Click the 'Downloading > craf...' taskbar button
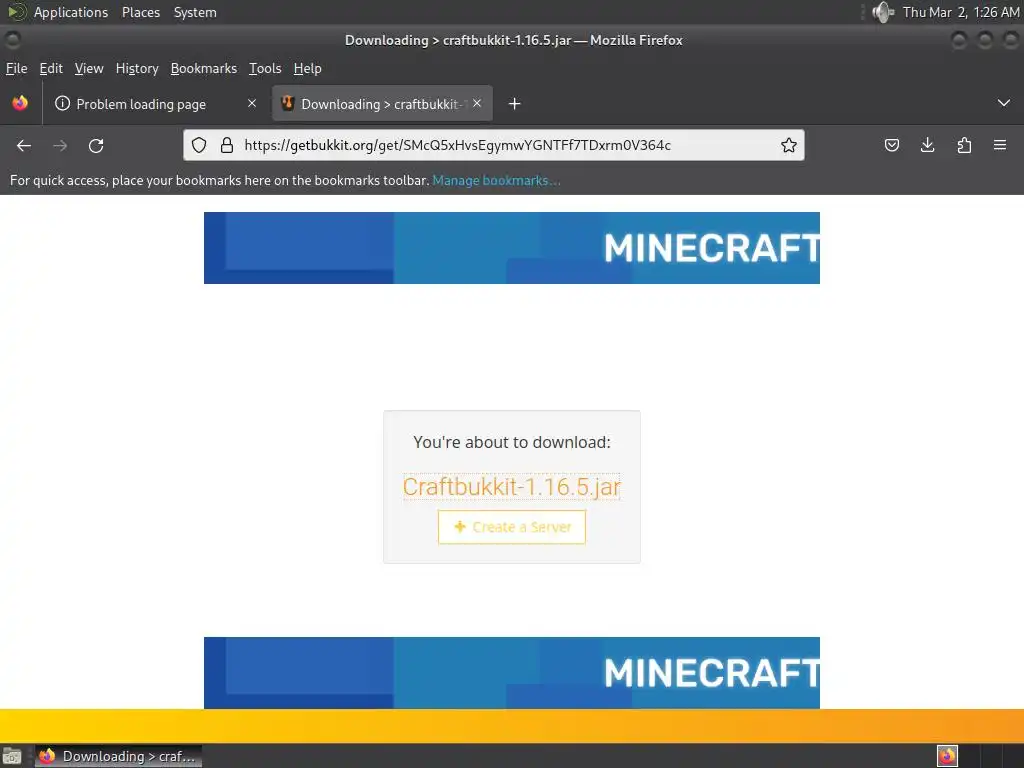 118,756
